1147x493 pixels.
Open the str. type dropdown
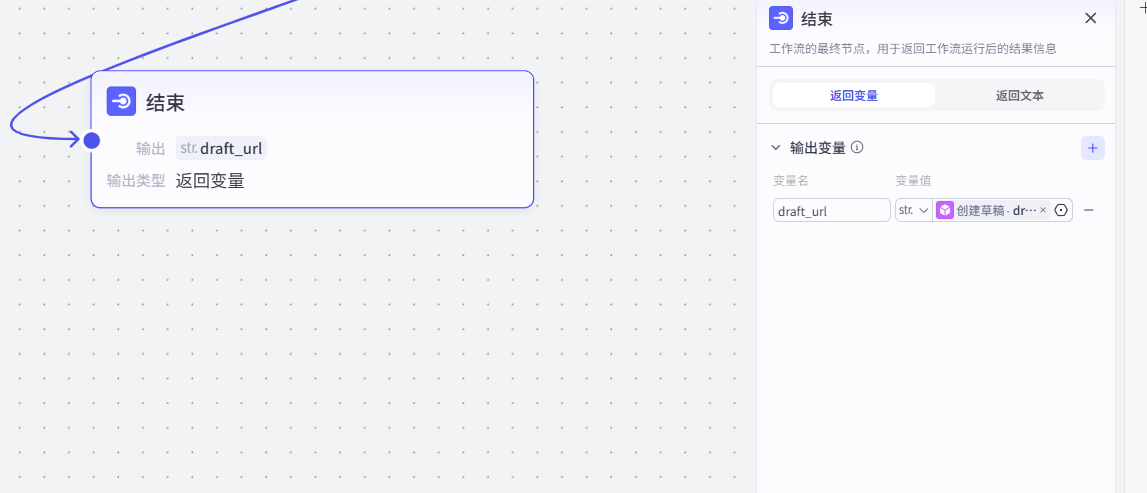[x=913, y=210]
